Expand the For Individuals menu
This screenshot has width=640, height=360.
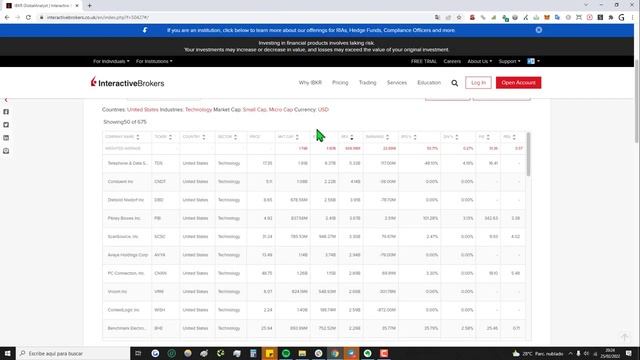111,61
